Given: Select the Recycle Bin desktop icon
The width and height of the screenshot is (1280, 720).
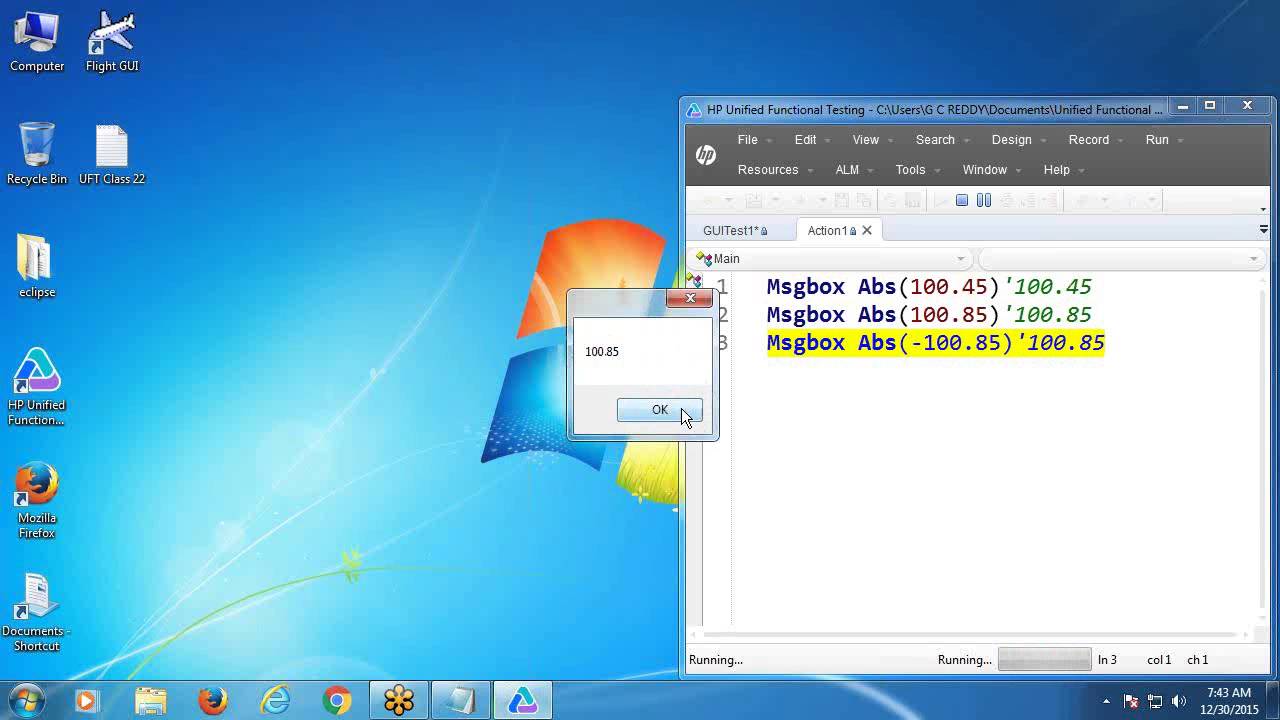Looking at the screenshot, I should (x=37, y=154).
